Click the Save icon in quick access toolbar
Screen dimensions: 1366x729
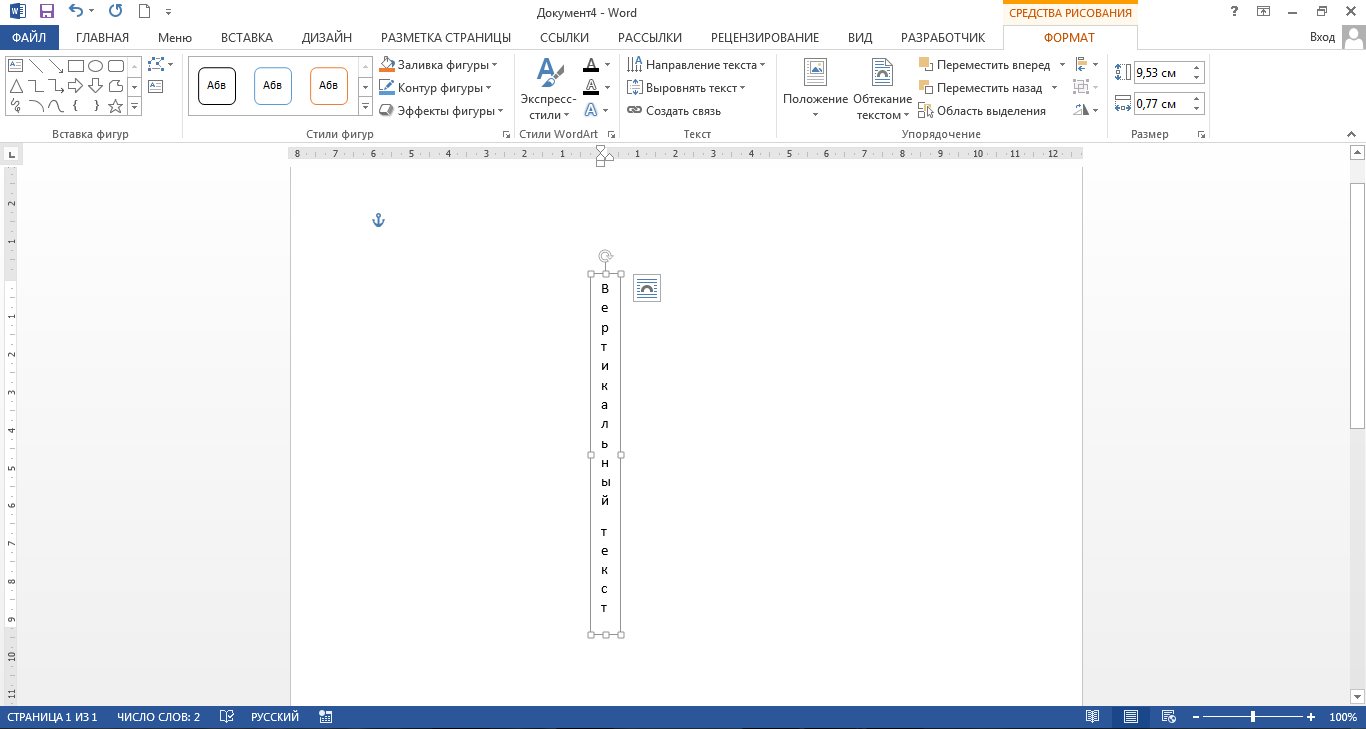(x=46, y=12)
